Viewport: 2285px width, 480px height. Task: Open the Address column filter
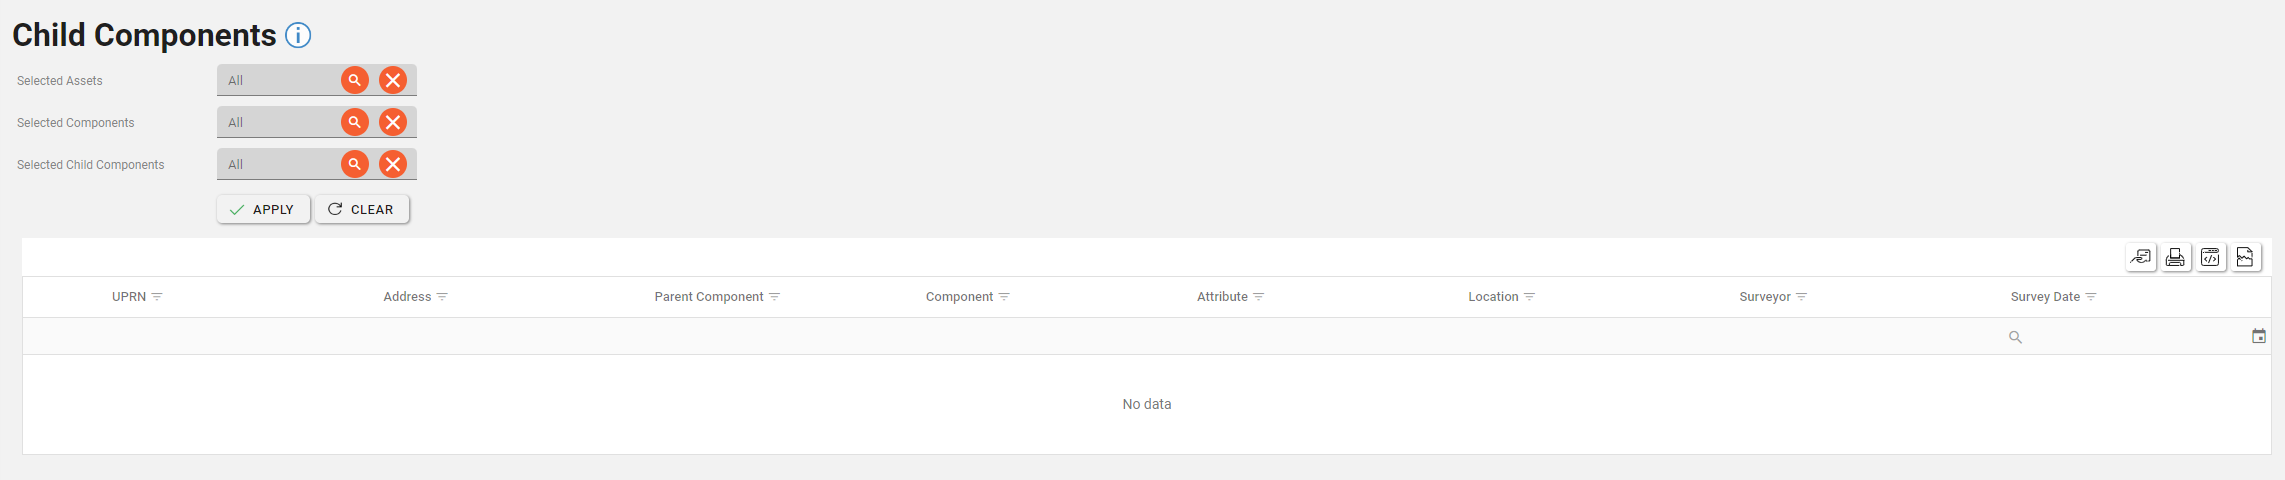442,297
